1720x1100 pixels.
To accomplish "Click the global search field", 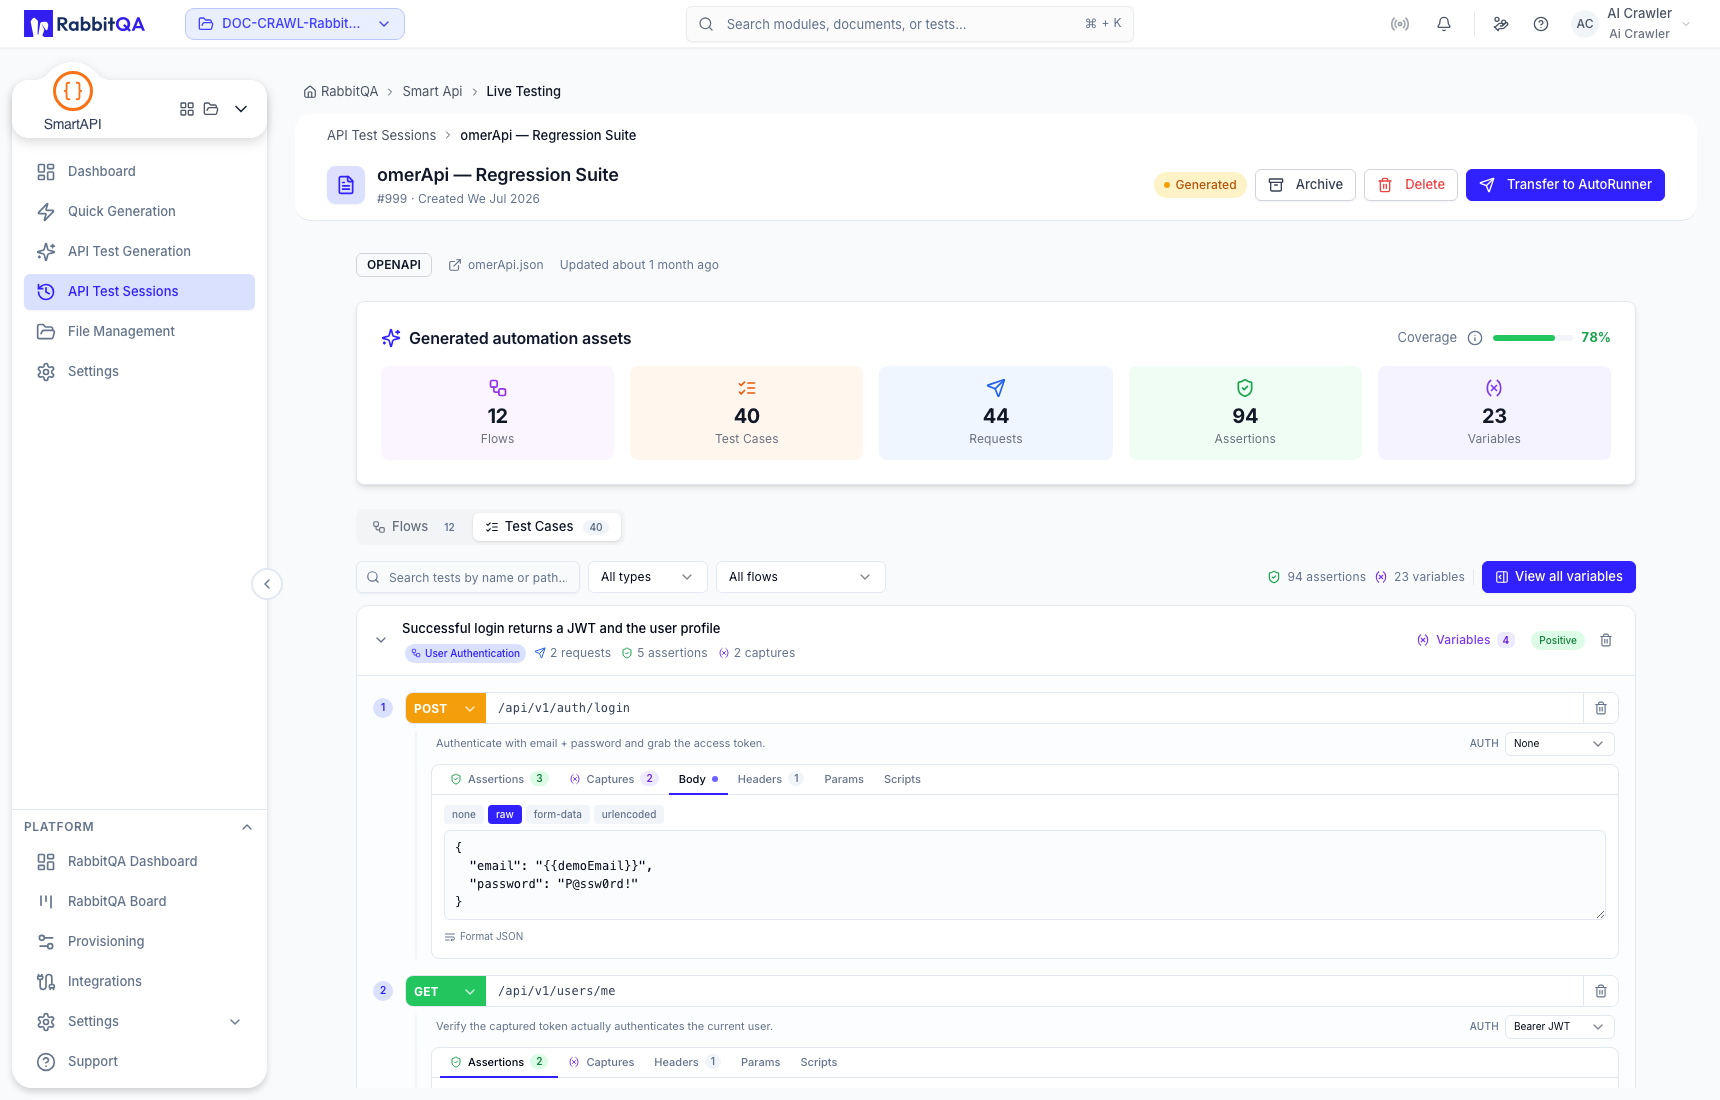I will coord(910,24).
